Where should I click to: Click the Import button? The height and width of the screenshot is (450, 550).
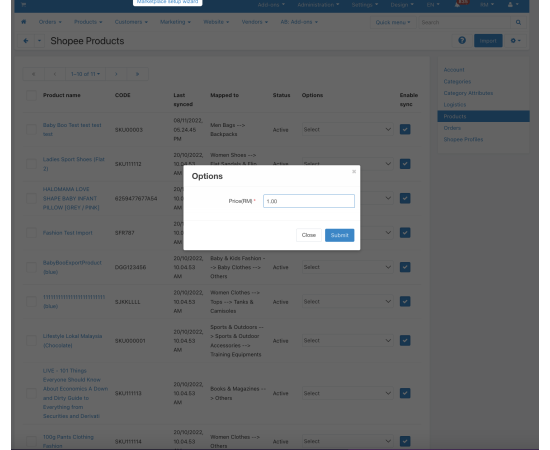pos(488,41)
